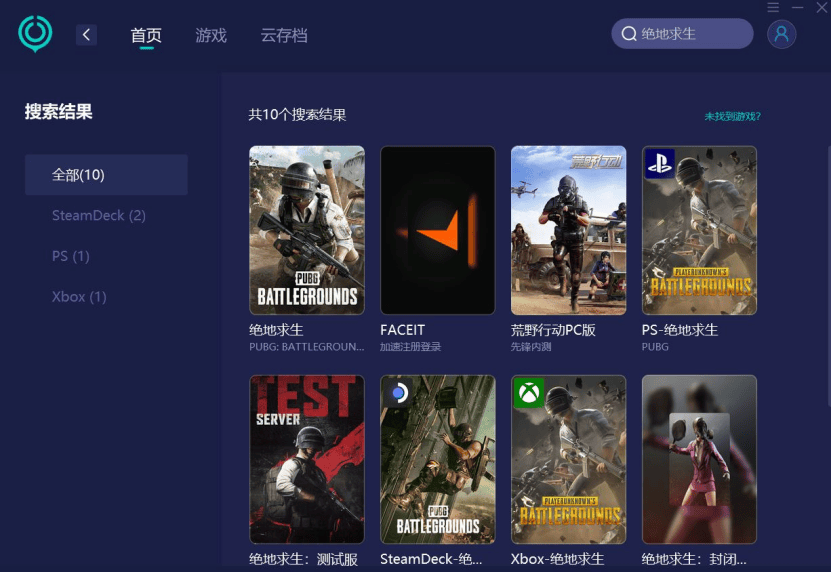Switch to the 首页 tab
Viewport: 831px width, 572px height.
click(146, 36)
